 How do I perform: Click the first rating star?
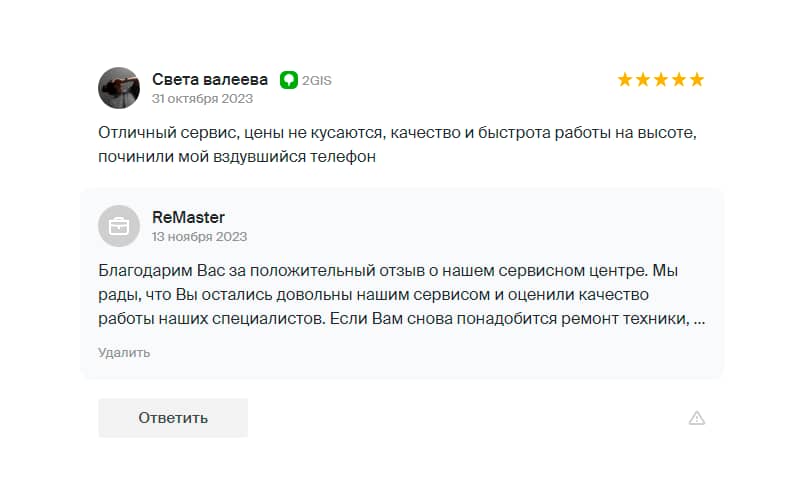pyautogui.click(x=625, y=79)
